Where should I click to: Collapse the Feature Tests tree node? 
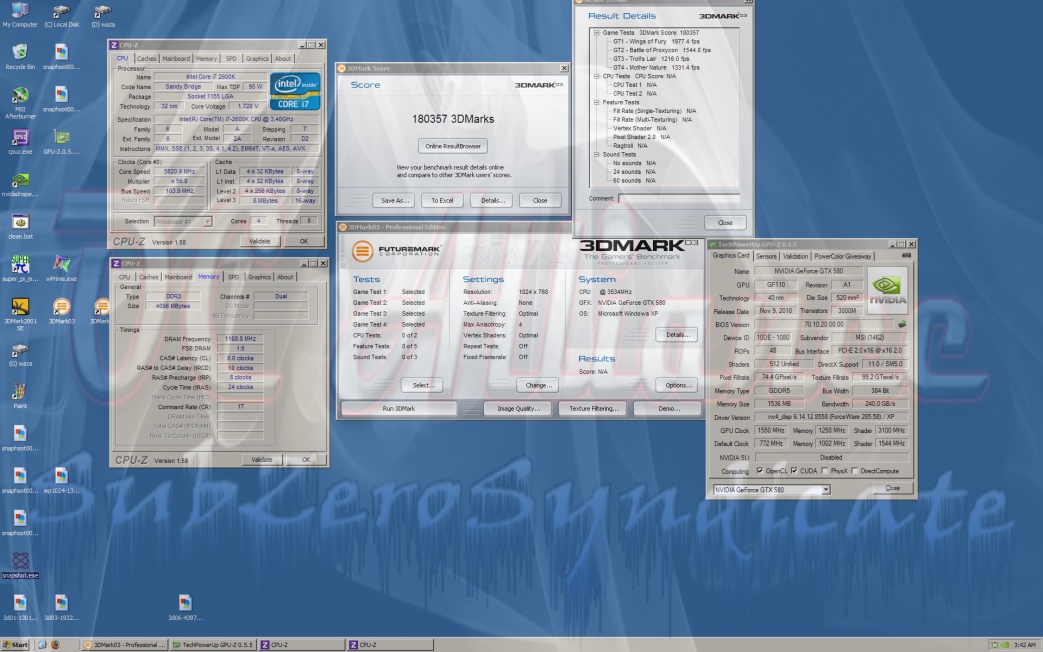pos(596,103)
